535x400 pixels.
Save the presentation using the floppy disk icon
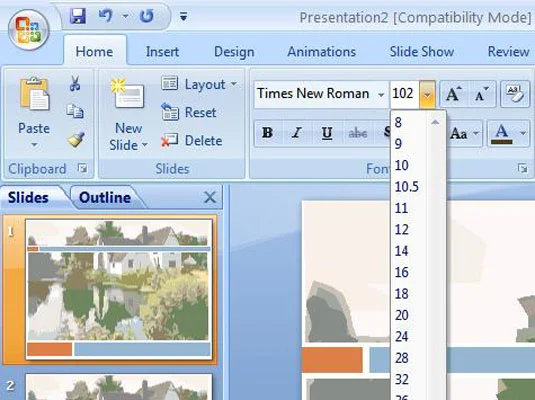pos(78,16)
